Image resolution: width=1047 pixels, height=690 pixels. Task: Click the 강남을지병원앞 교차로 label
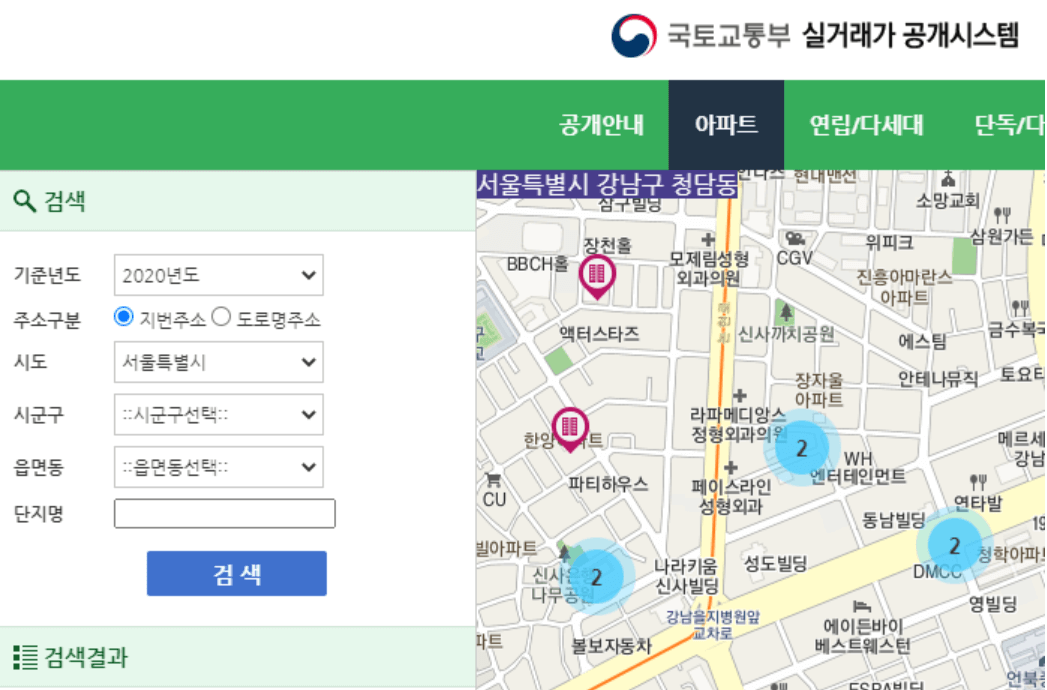pyautogui.click(x=712, y=625)
